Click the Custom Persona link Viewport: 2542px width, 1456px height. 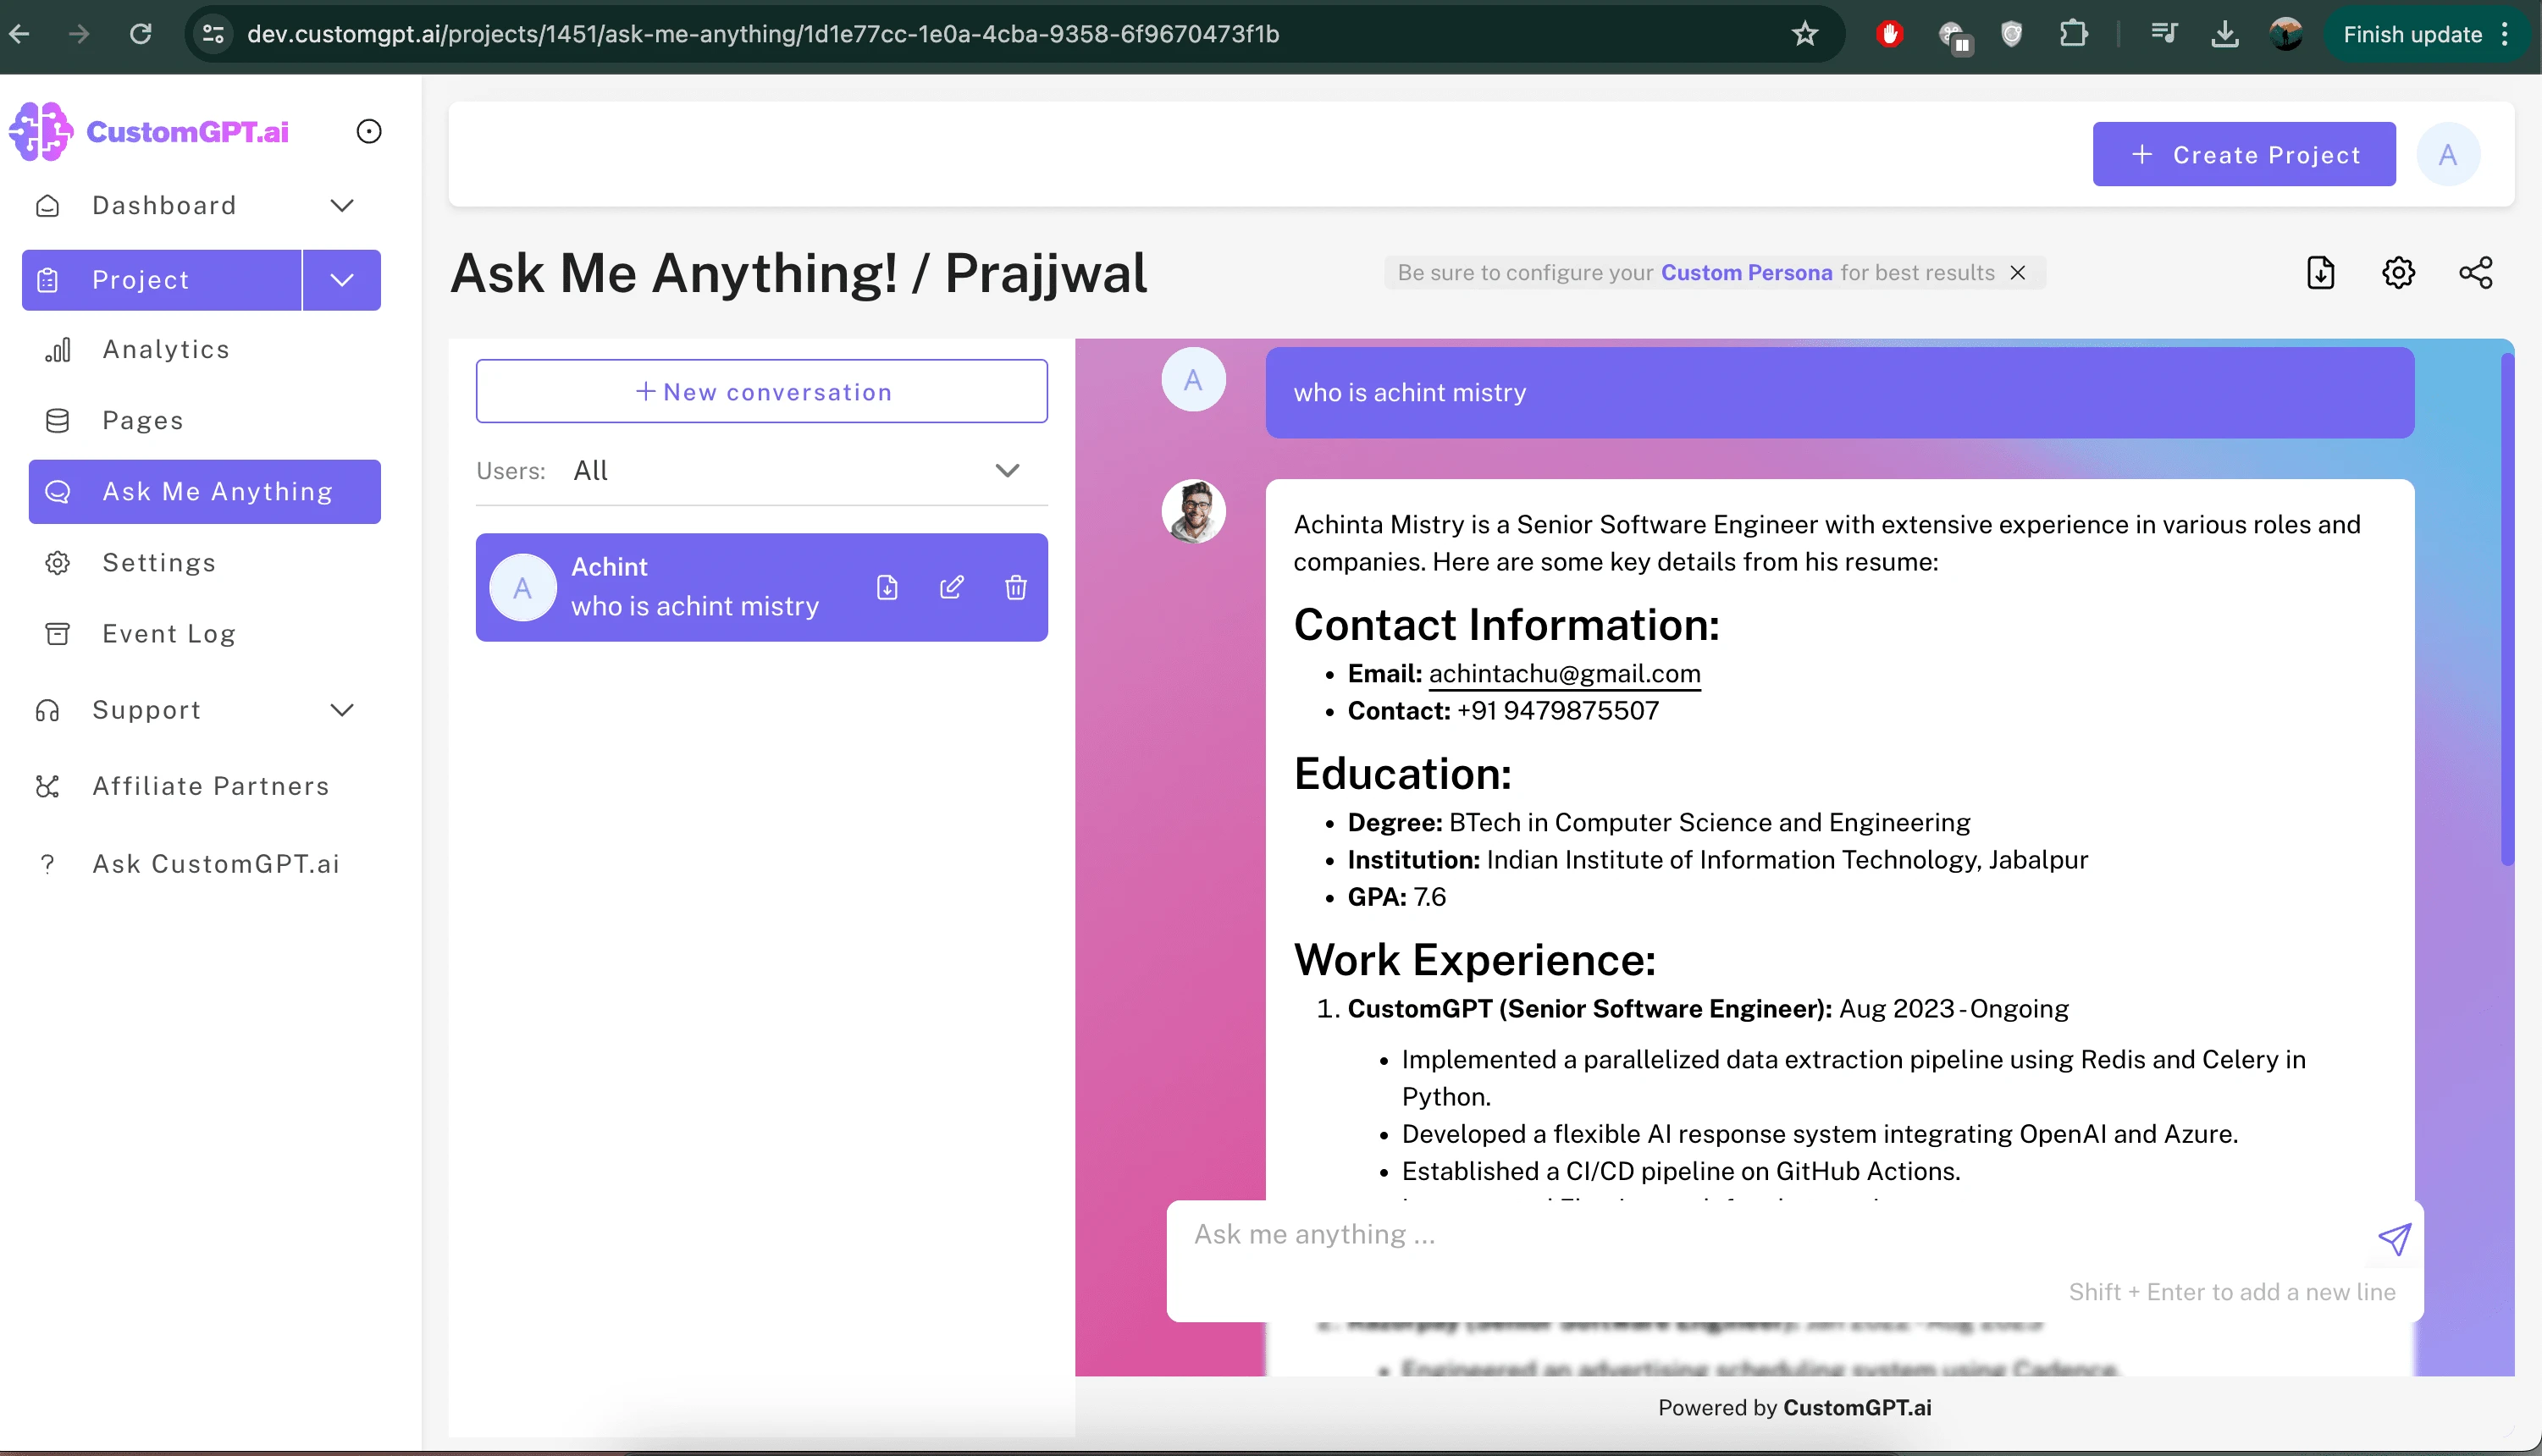coord(1746,273)
